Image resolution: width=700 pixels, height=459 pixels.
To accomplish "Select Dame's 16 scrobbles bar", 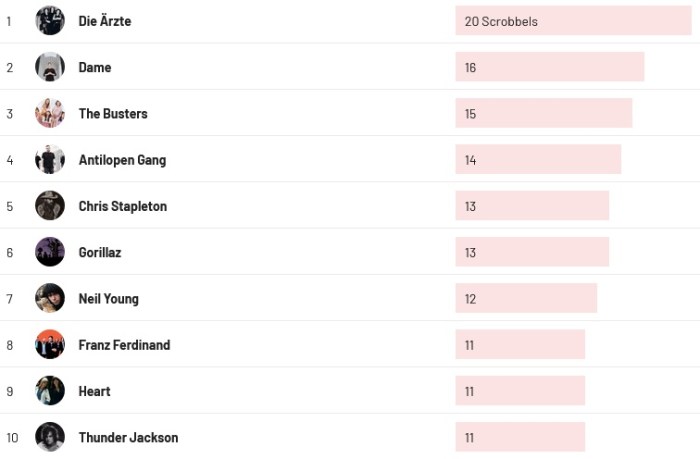I will (549, 67).
